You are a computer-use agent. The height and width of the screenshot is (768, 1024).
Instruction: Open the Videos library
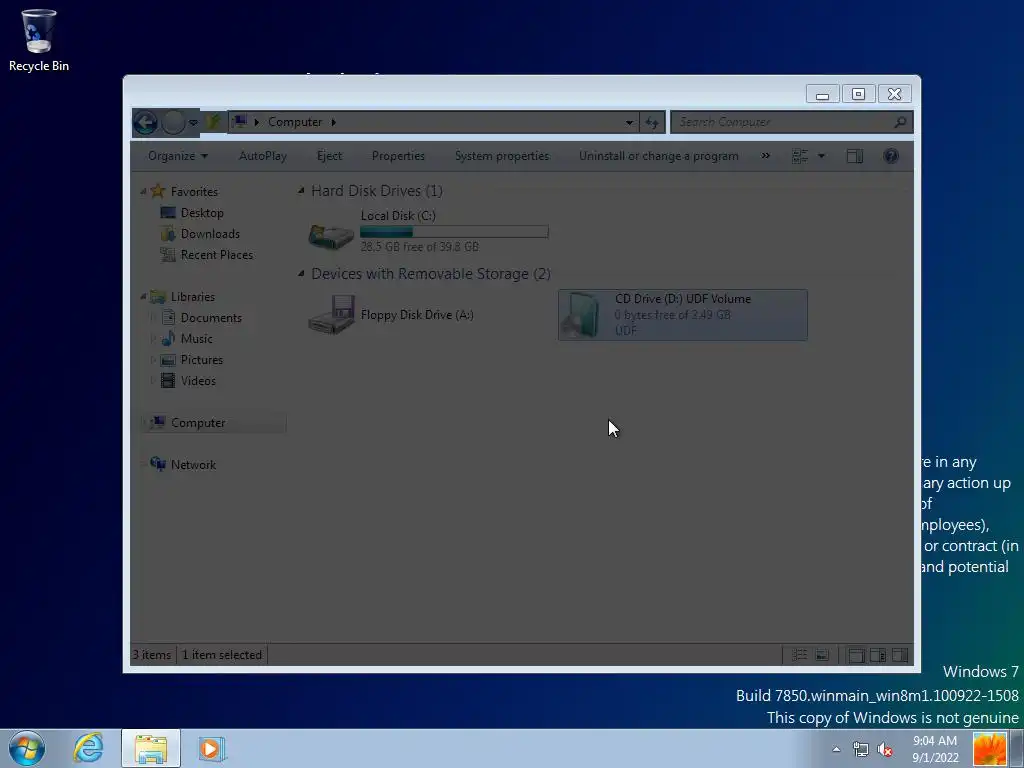pyautogui.click(x=198, y=381)
